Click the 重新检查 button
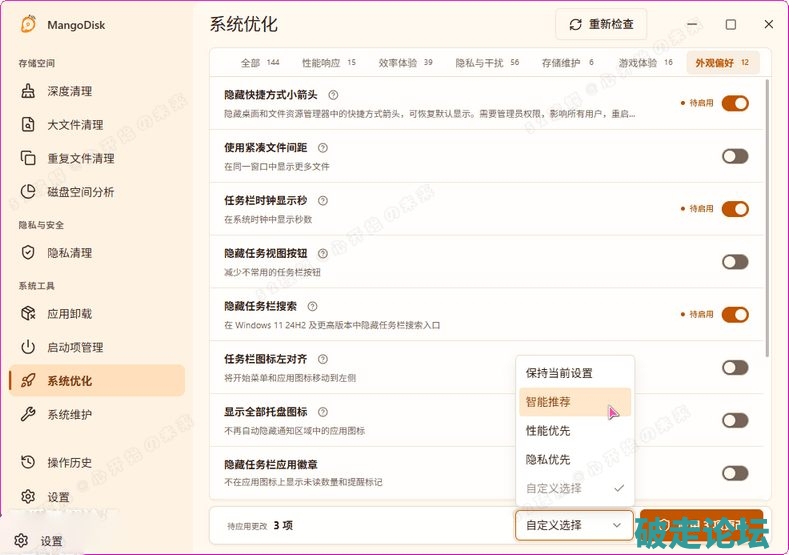Viewport: 789px width, 555px height. coord(601,24)
